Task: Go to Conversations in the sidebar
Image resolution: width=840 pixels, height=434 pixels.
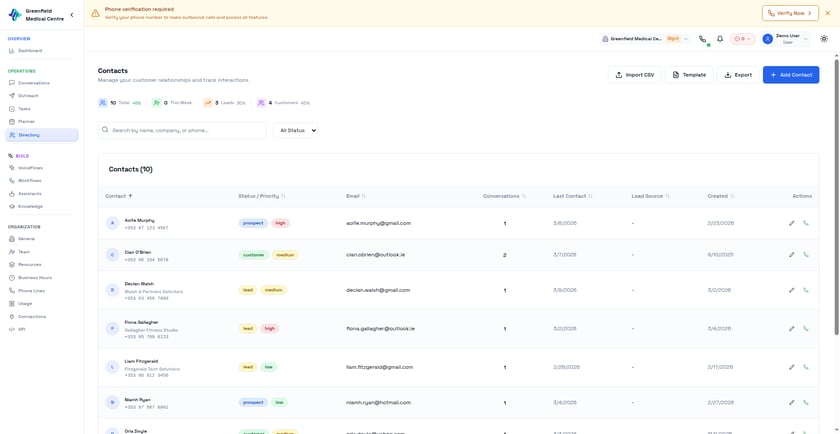Action: click(x=41, y=83)
